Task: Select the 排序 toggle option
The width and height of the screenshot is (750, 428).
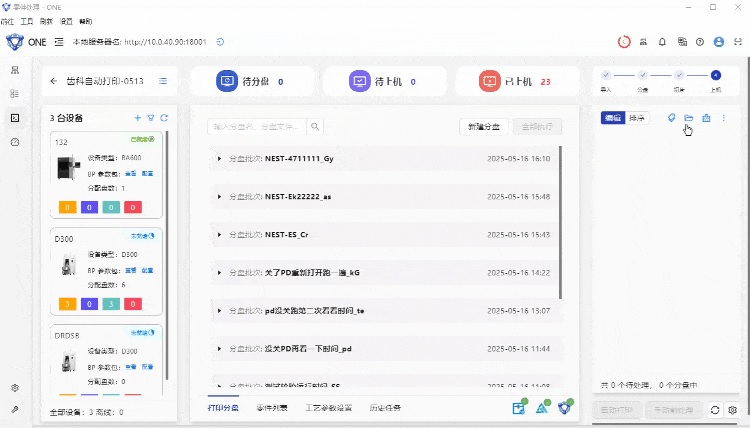Action: (x=637, y=118)
